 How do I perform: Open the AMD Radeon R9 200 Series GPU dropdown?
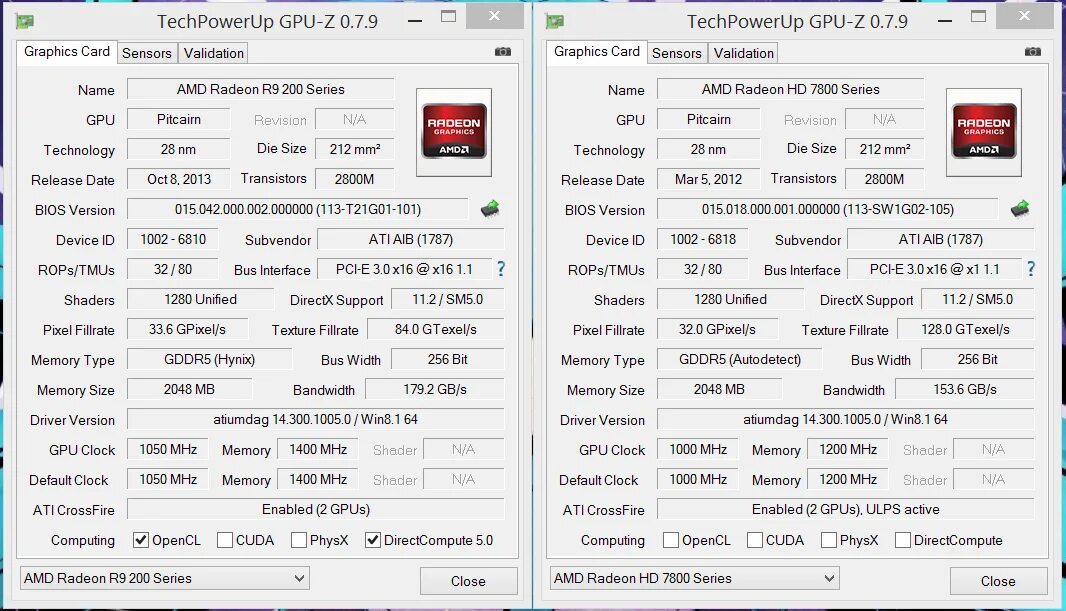pyautogui.click(x=165, y=578)
